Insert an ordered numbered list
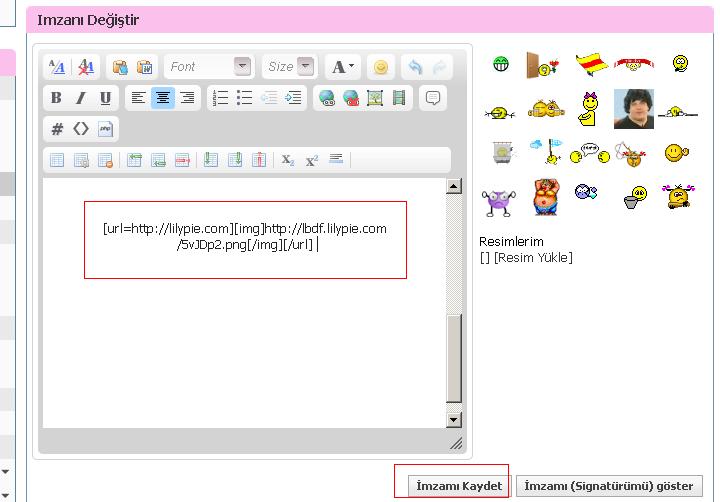 pos(221,98)
